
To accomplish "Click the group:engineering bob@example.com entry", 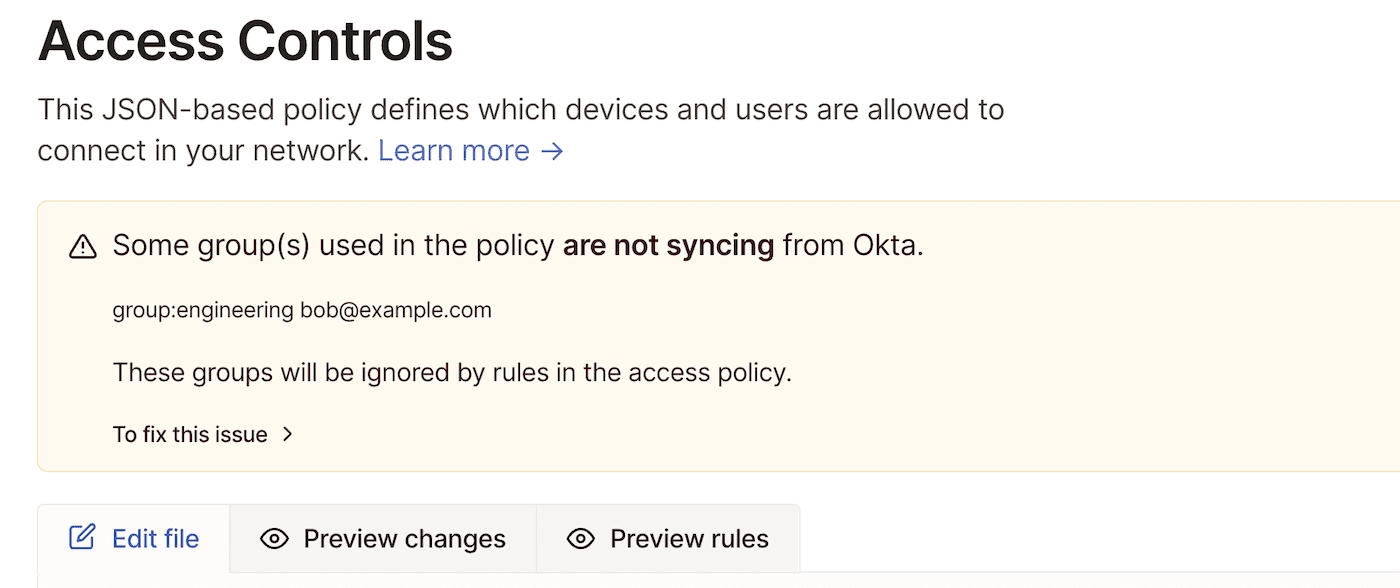I will point(302,310).
